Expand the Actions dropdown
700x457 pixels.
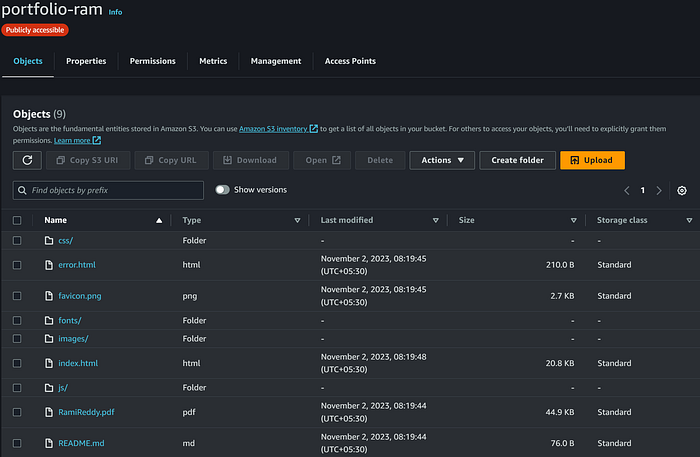442,160
